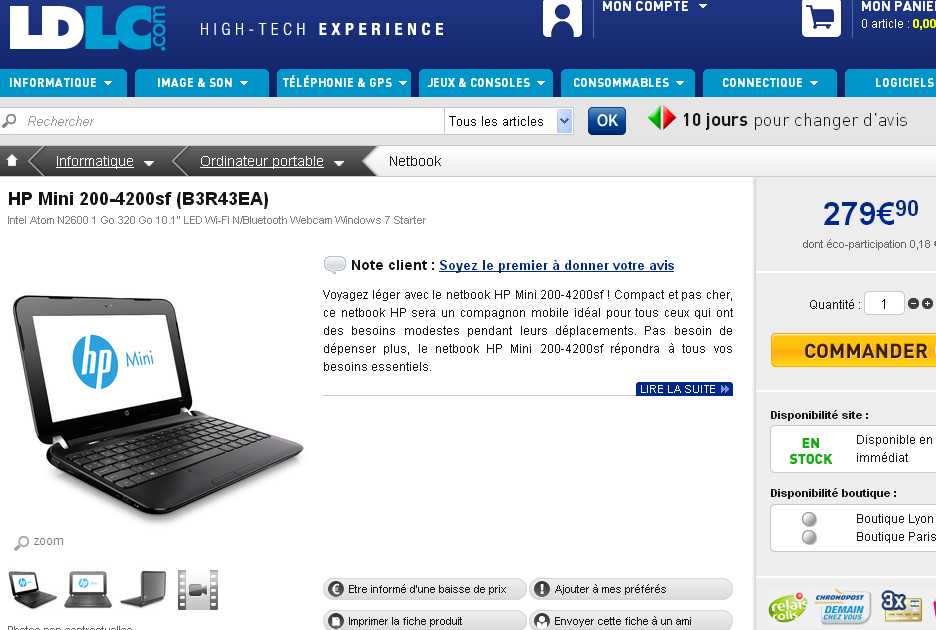Expand the Informatique breadcrumb arrow
936x630 pixels.
click(149, 162)
